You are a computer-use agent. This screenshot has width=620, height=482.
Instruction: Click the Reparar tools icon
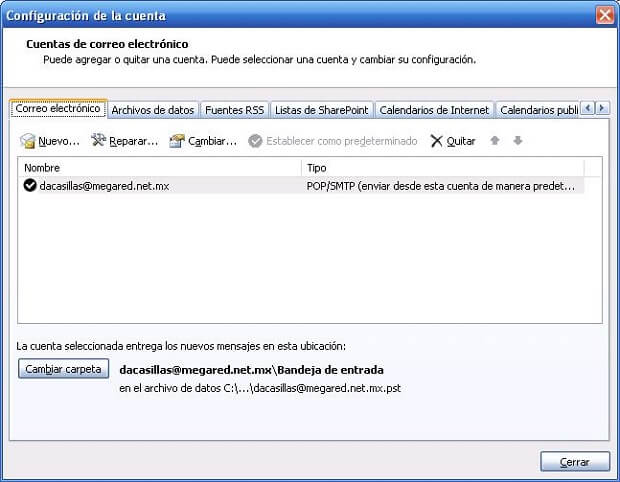98,141
